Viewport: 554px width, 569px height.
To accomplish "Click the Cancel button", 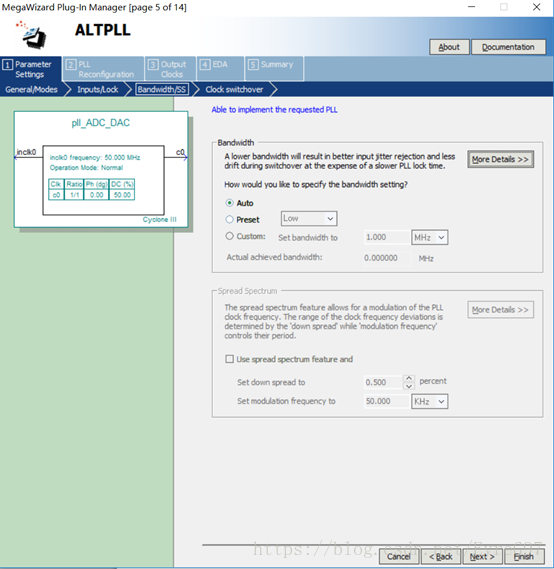I will pos(399,556).
